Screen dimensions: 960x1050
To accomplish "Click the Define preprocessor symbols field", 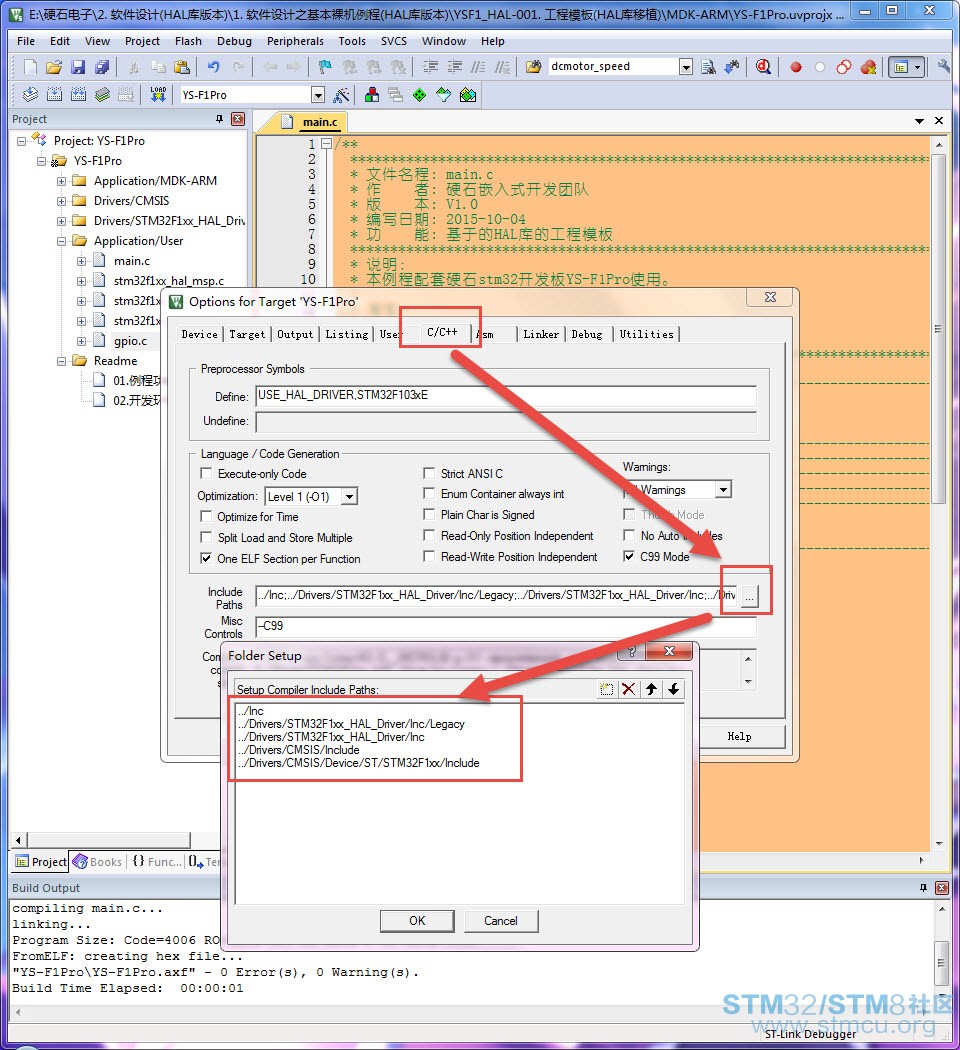I will [506, 396].
